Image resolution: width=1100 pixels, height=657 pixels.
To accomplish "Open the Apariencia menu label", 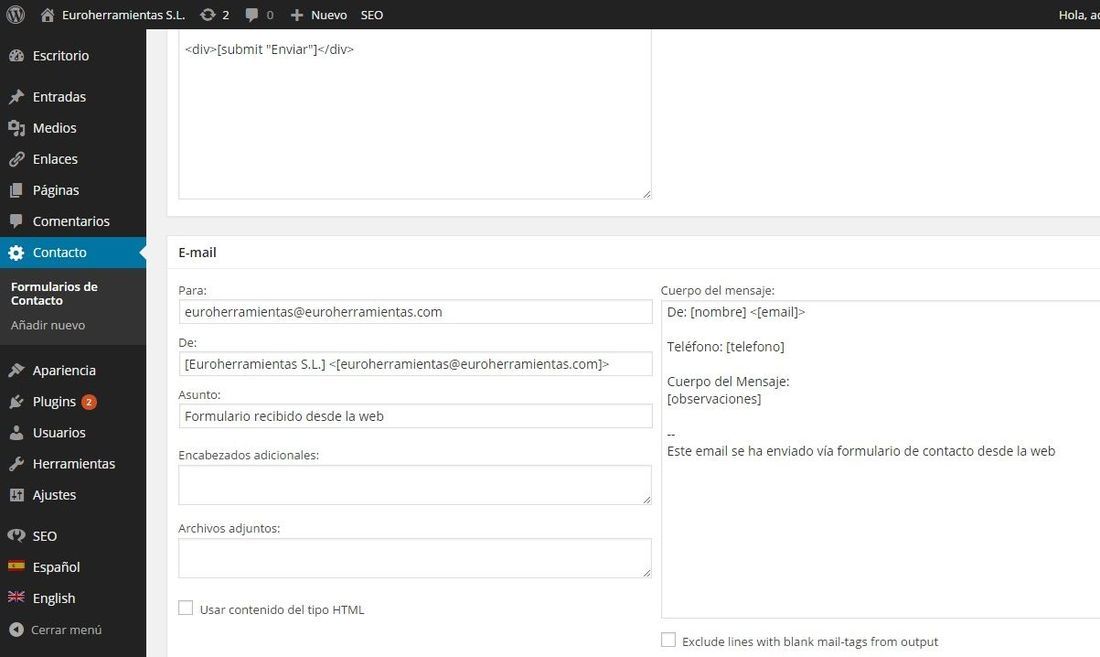I will coord(65,370).
